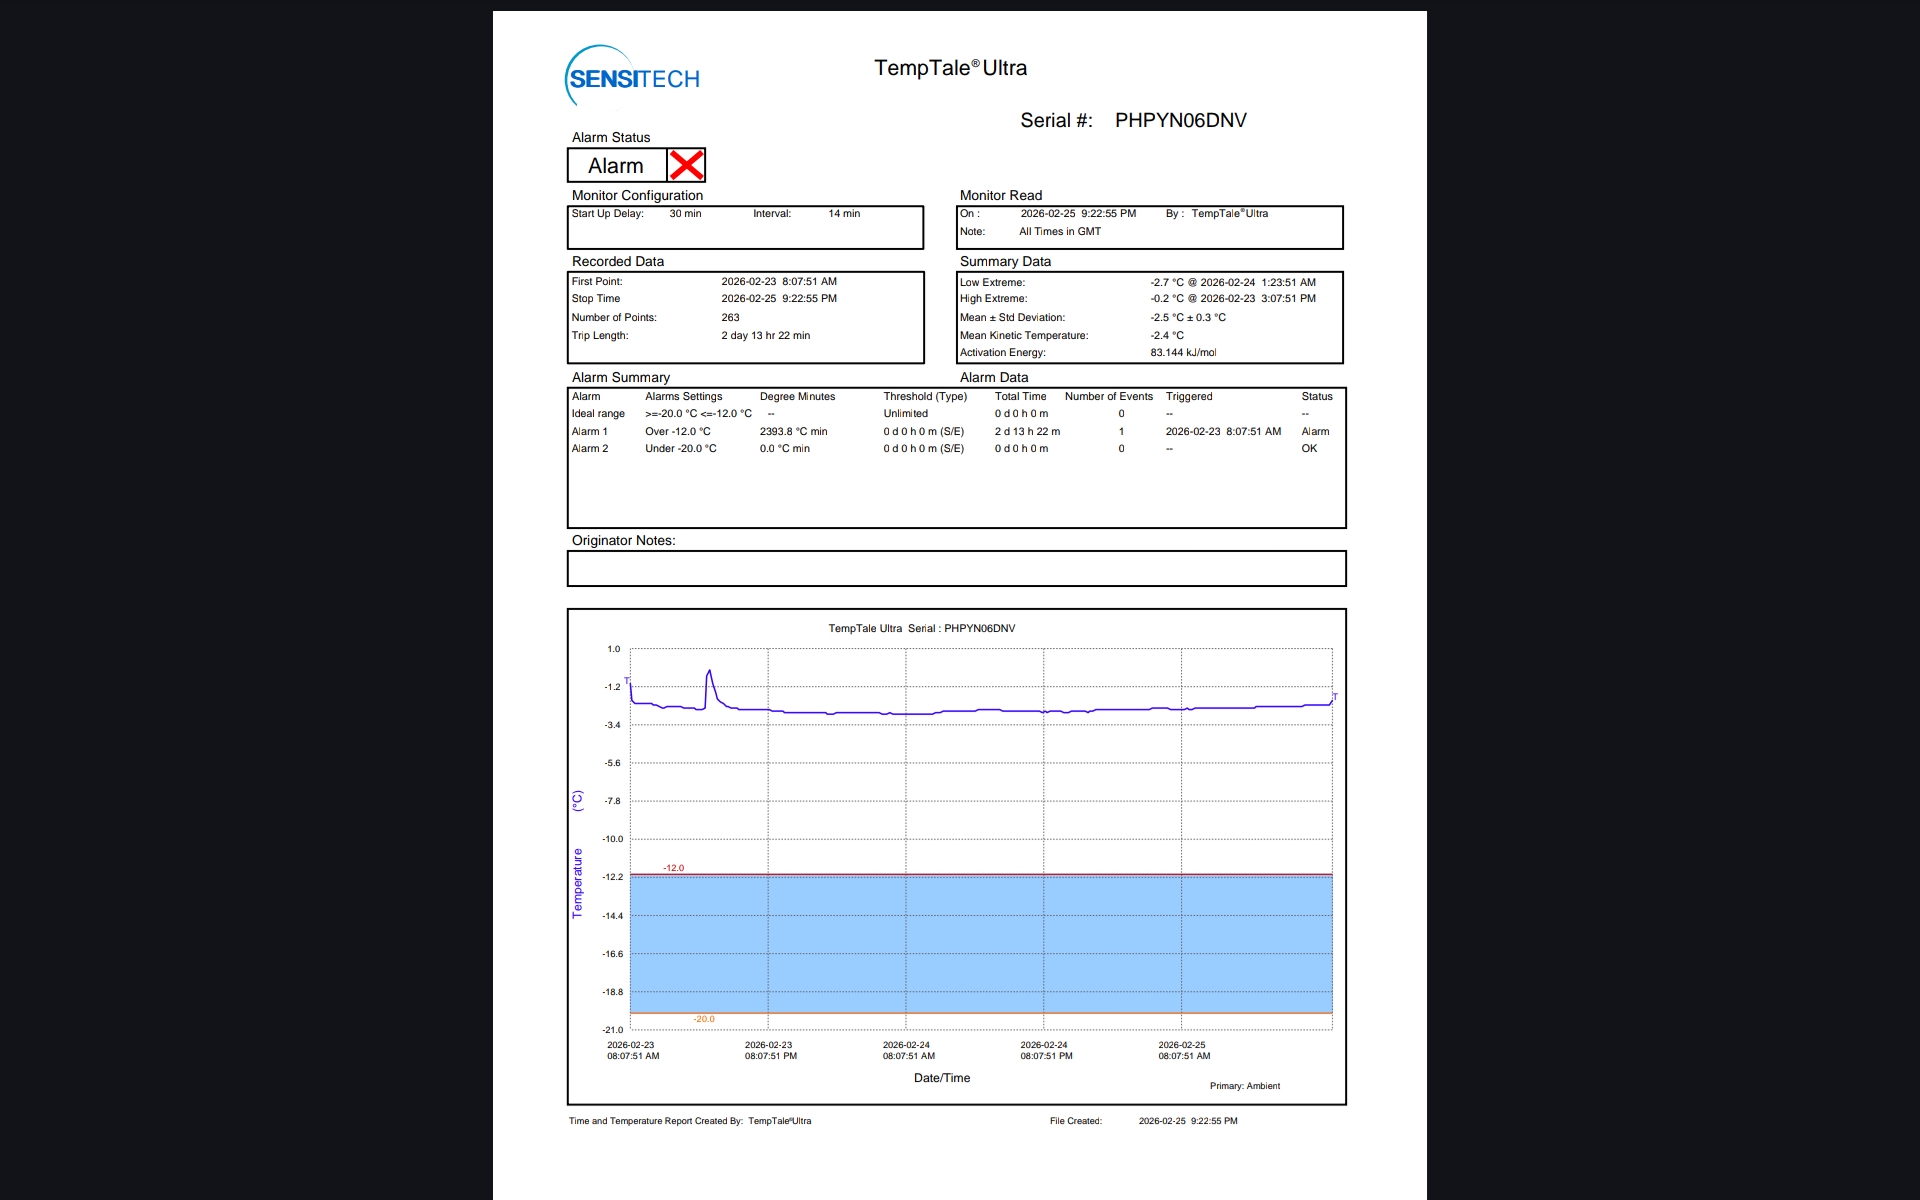Click inside the Originator Notes box
Viewport: 1920px width, 1200px height.
[956, 569]
